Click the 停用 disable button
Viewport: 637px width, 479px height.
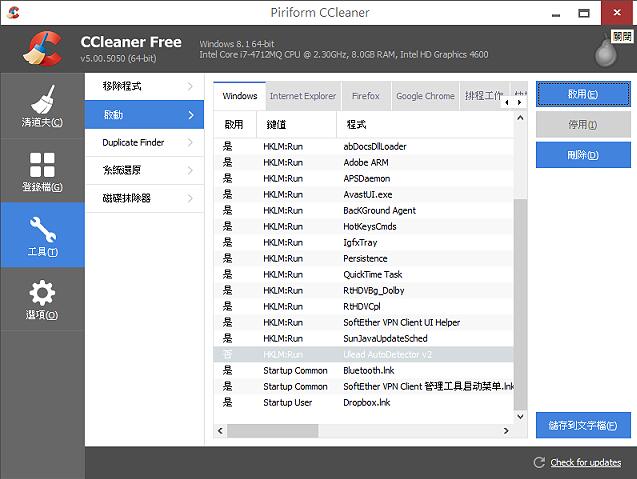click(583, 124)
